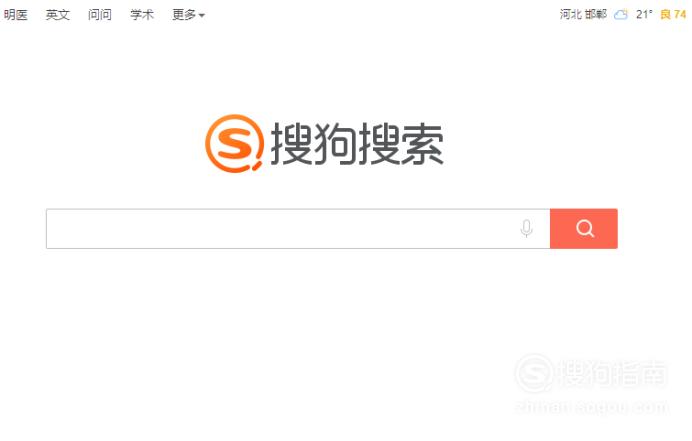
Task: Go to the 英文 search tab
Action: click(x=58, y=15)
